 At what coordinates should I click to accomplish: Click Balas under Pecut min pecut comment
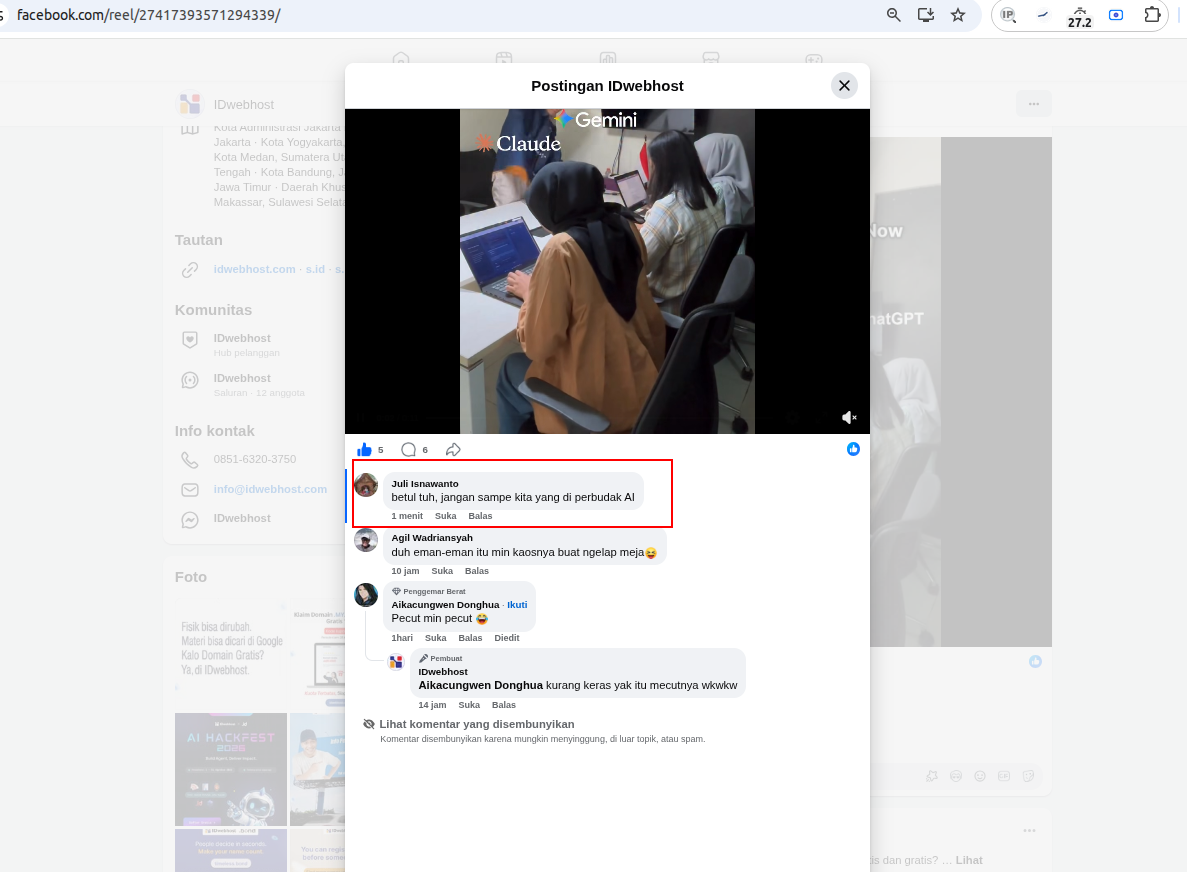click(470, 637)
